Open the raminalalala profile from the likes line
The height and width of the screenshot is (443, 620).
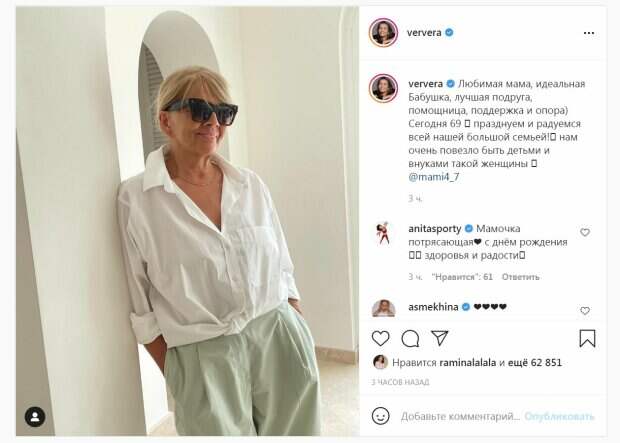[x=467, y=363]
